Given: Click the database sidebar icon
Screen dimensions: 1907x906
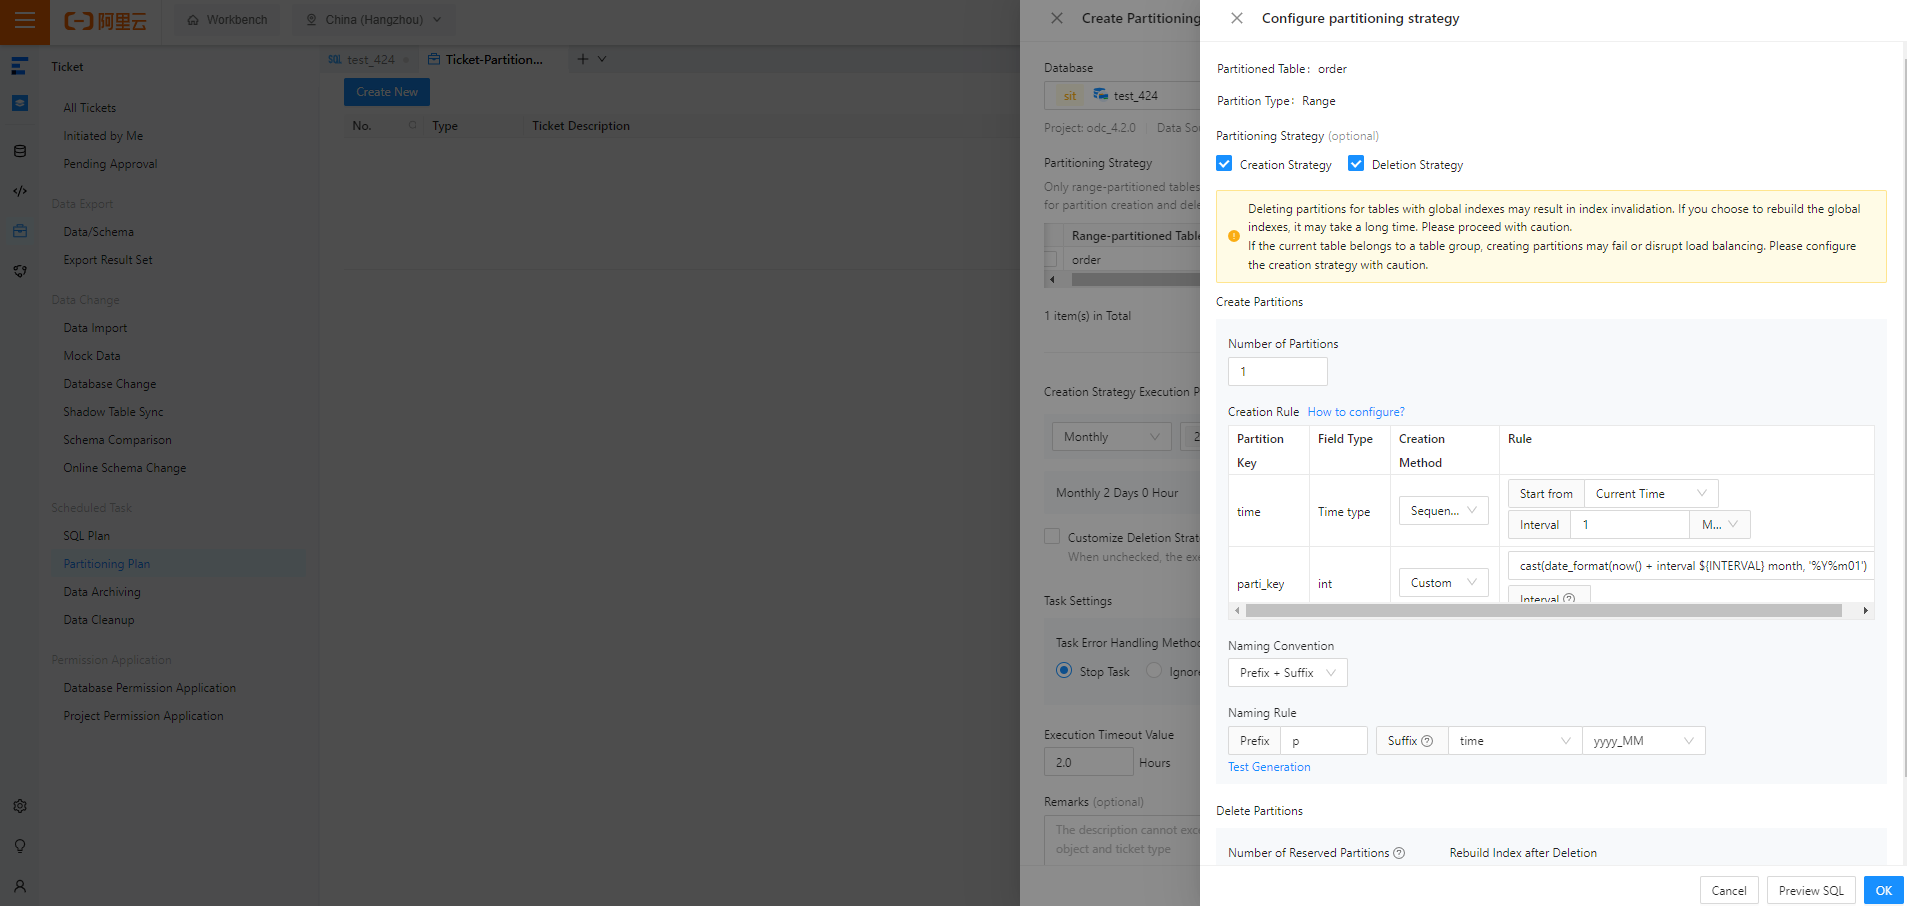Looking at the screenshot, I should coord(20,151).
